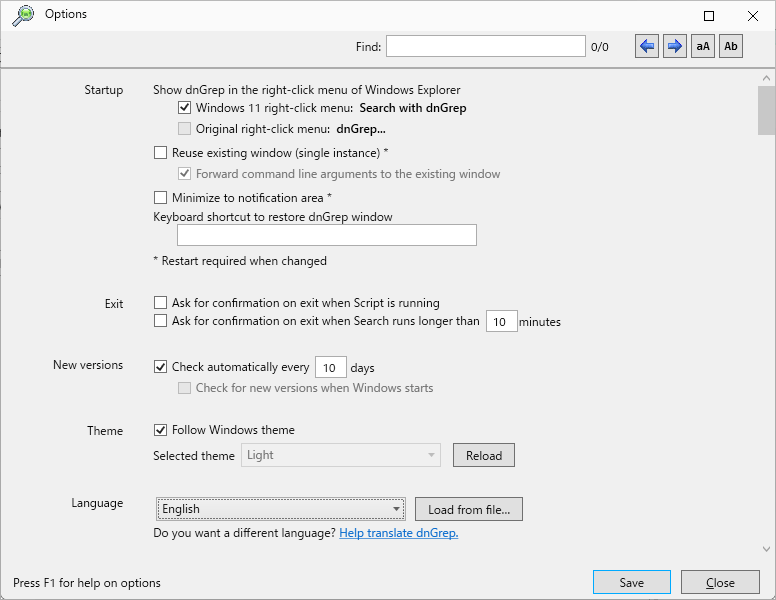Viewport: 776px width, 600px height.
Task: Click the previous match blue left arrow
Action: click(647, 47)
